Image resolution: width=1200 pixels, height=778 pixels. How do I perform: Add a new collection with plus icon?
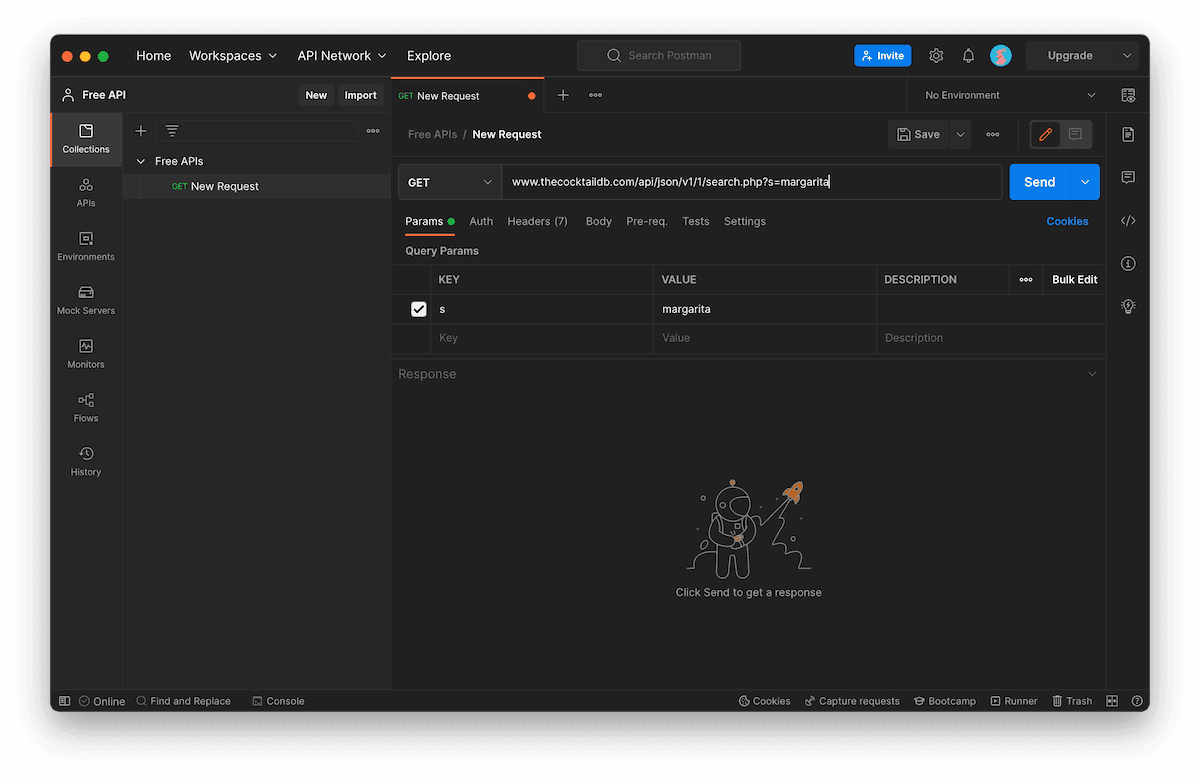[x=141, y=131]
